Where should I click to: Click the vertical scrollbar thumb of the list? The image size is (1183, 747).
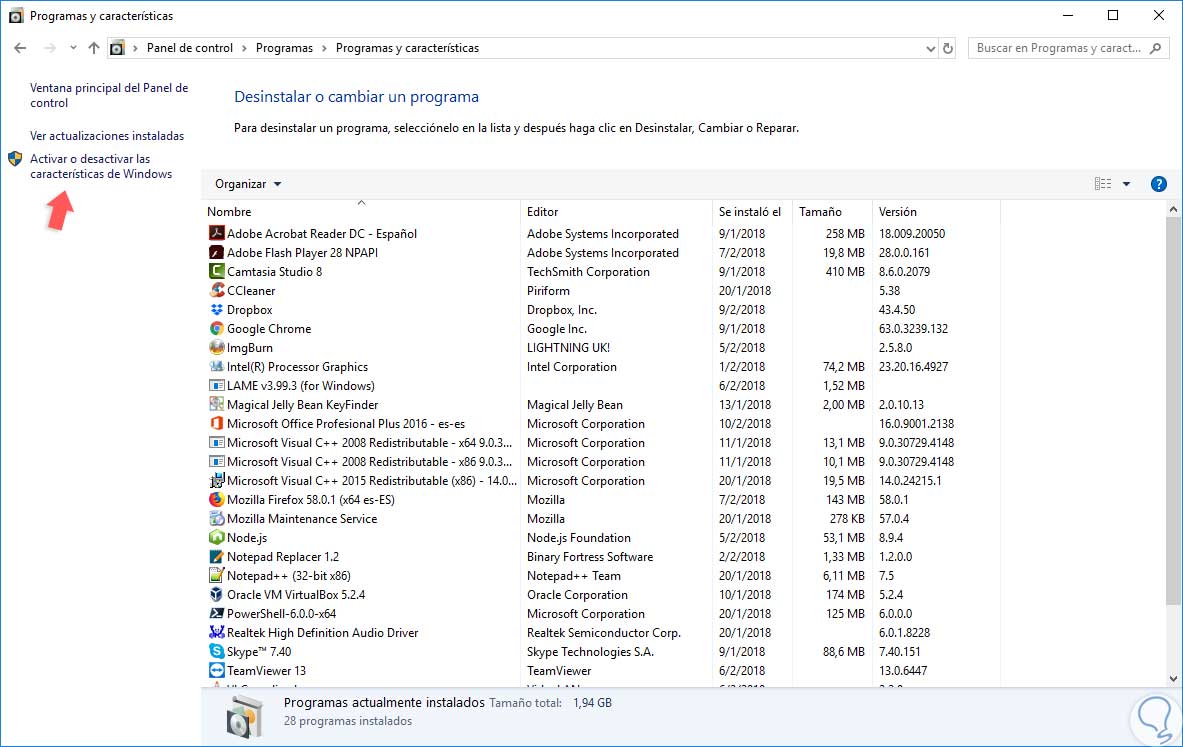[x=1172, y=411]
